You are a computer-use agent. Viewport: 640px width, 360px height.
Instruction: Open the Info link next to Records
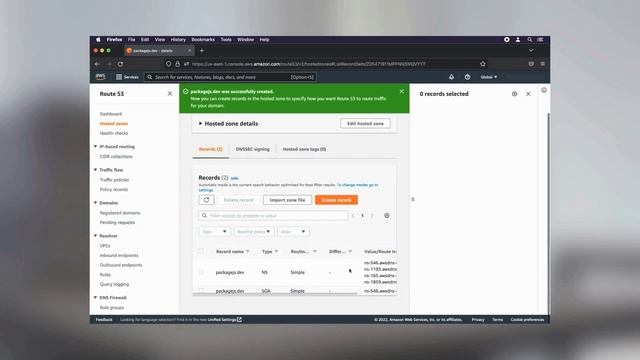pos(234,178)
